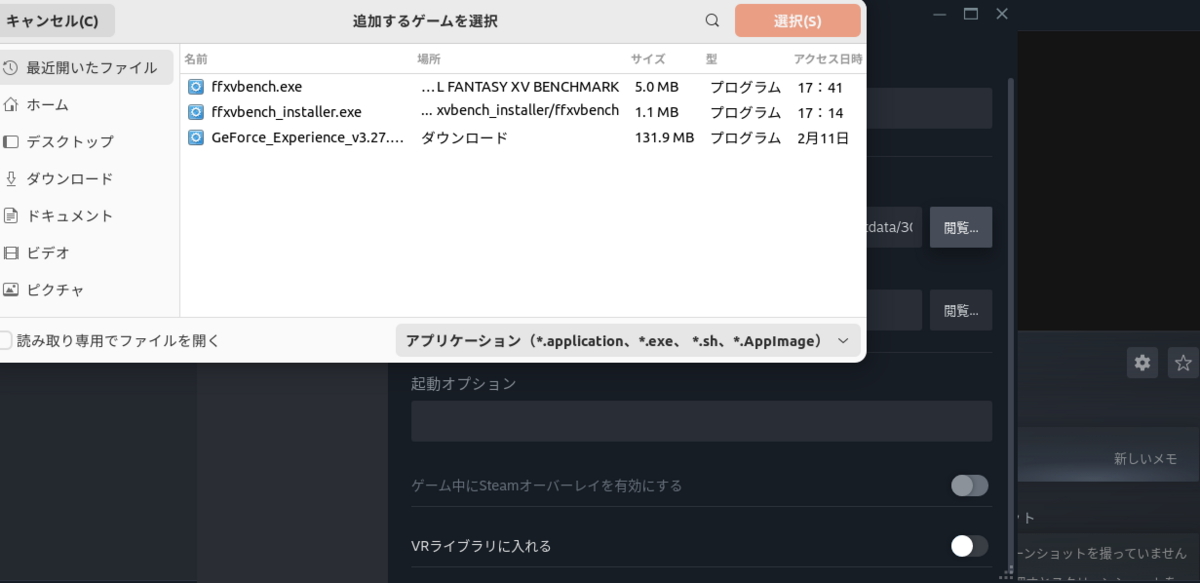Sort by the アクセス日時 column header
This screenshot has width=1200, height=583.
pyautogui.click(x=828, y=59)
